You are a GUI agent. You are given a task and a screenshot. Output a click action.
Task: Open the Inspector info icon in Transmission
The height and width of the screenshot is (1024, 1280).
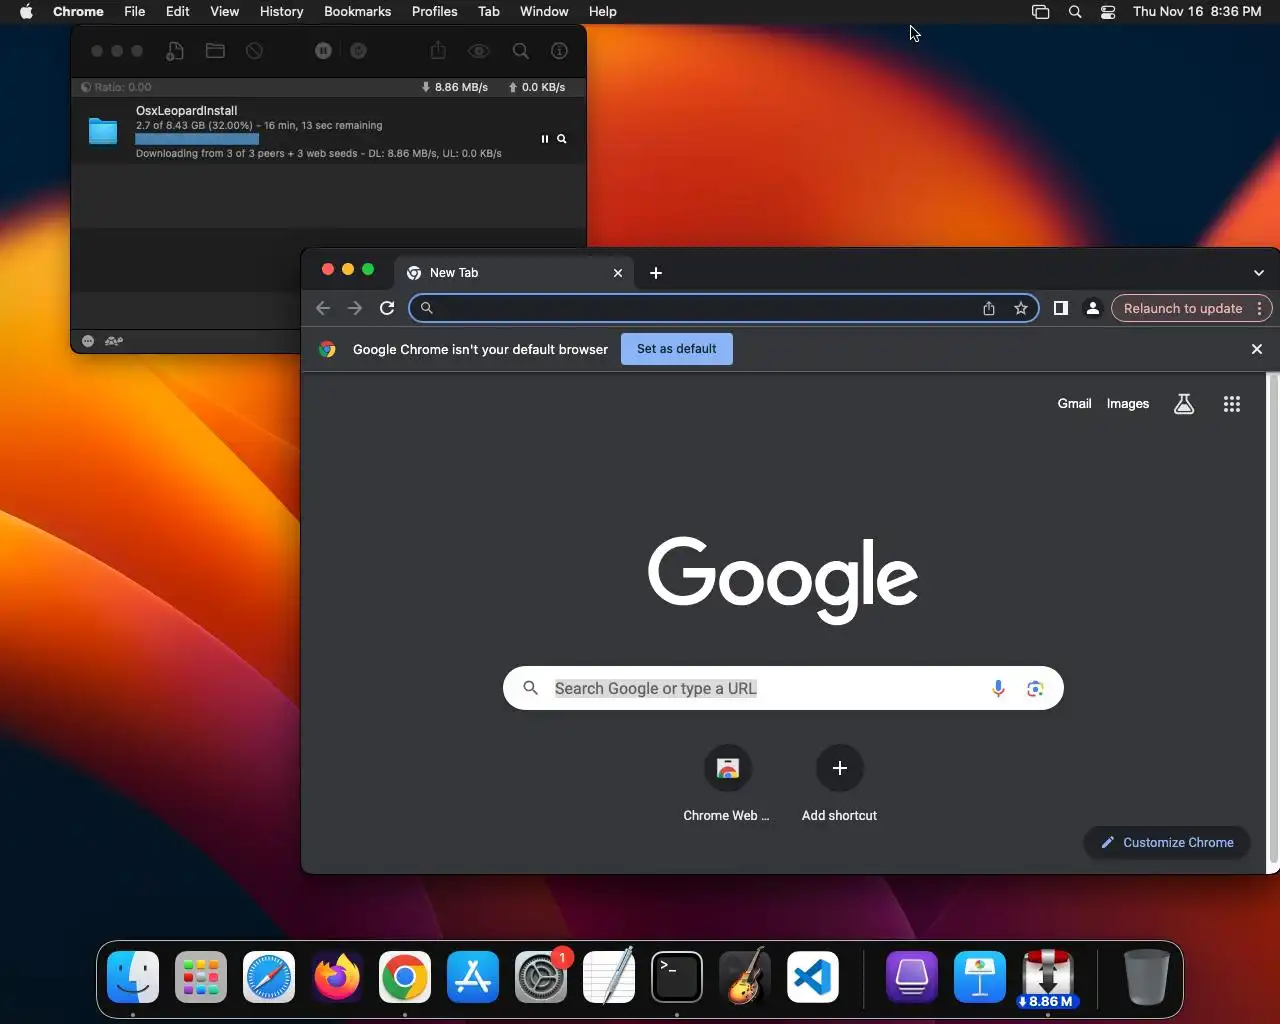point(559,51)
